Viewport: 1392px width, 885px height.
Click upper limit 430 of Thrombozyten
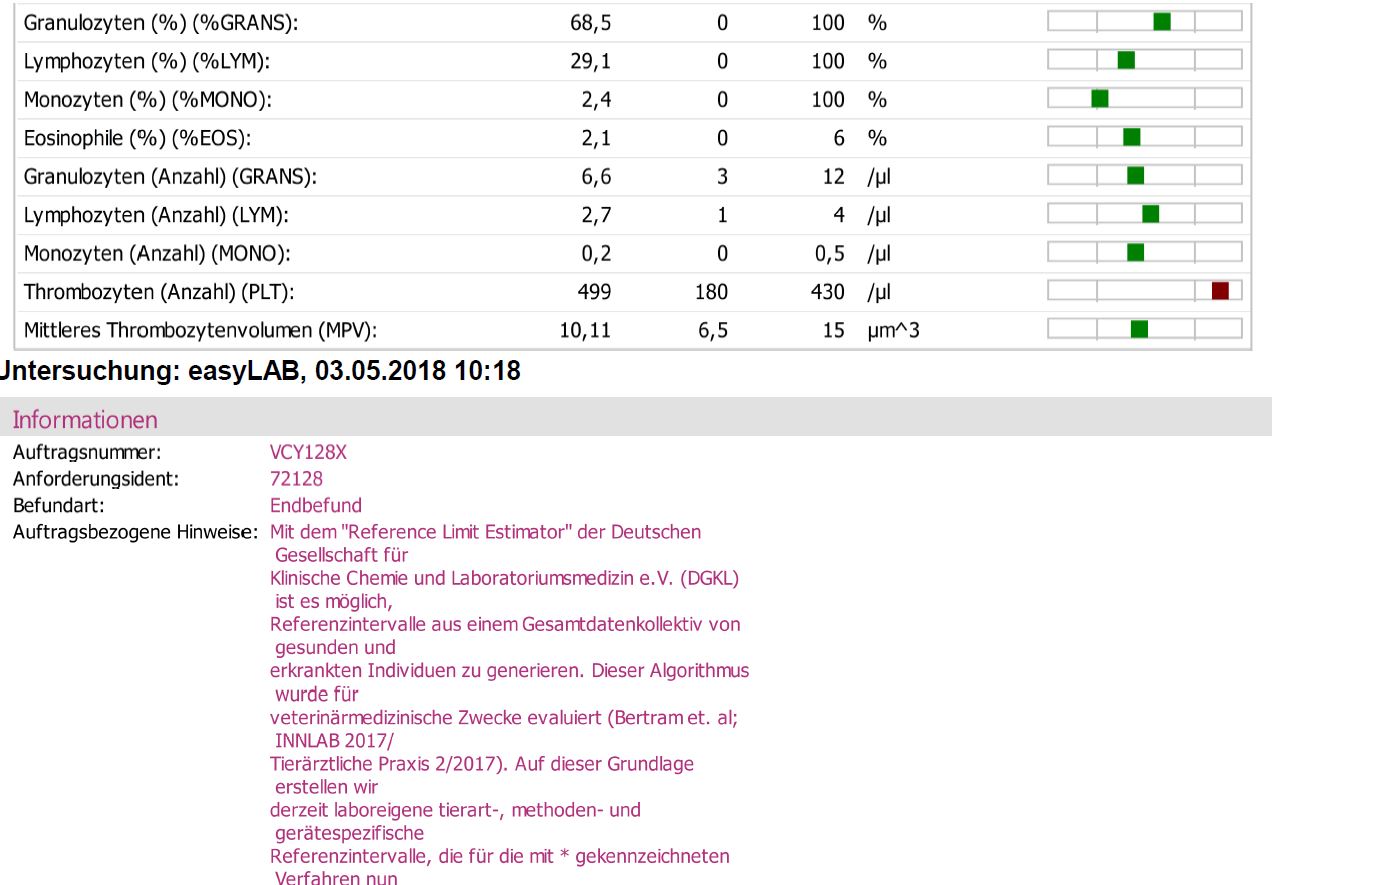pos(828,292)
